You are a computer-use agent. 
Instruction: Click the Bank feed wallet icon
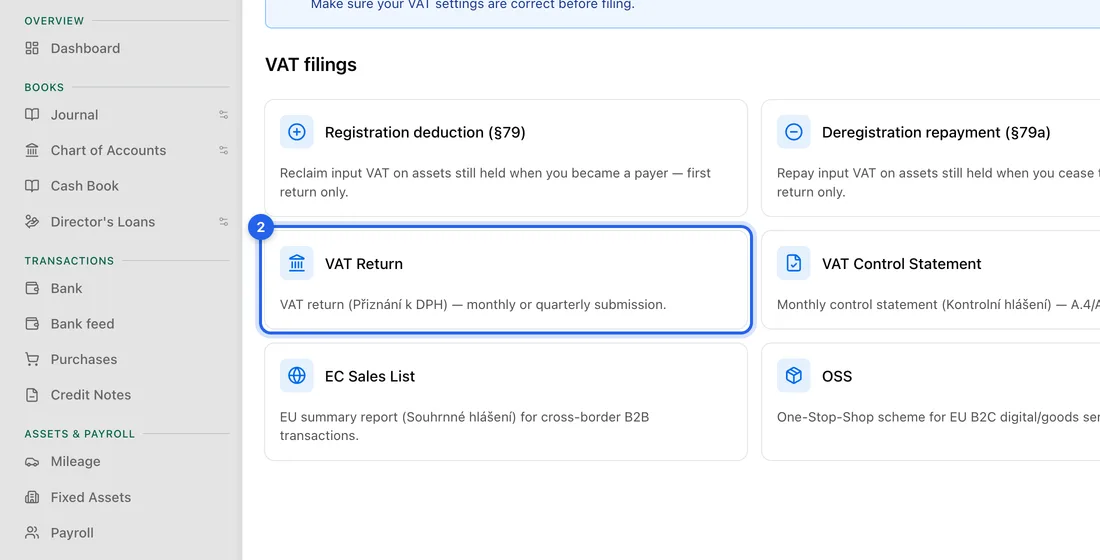pyautogui.click(x=32, y=324)
